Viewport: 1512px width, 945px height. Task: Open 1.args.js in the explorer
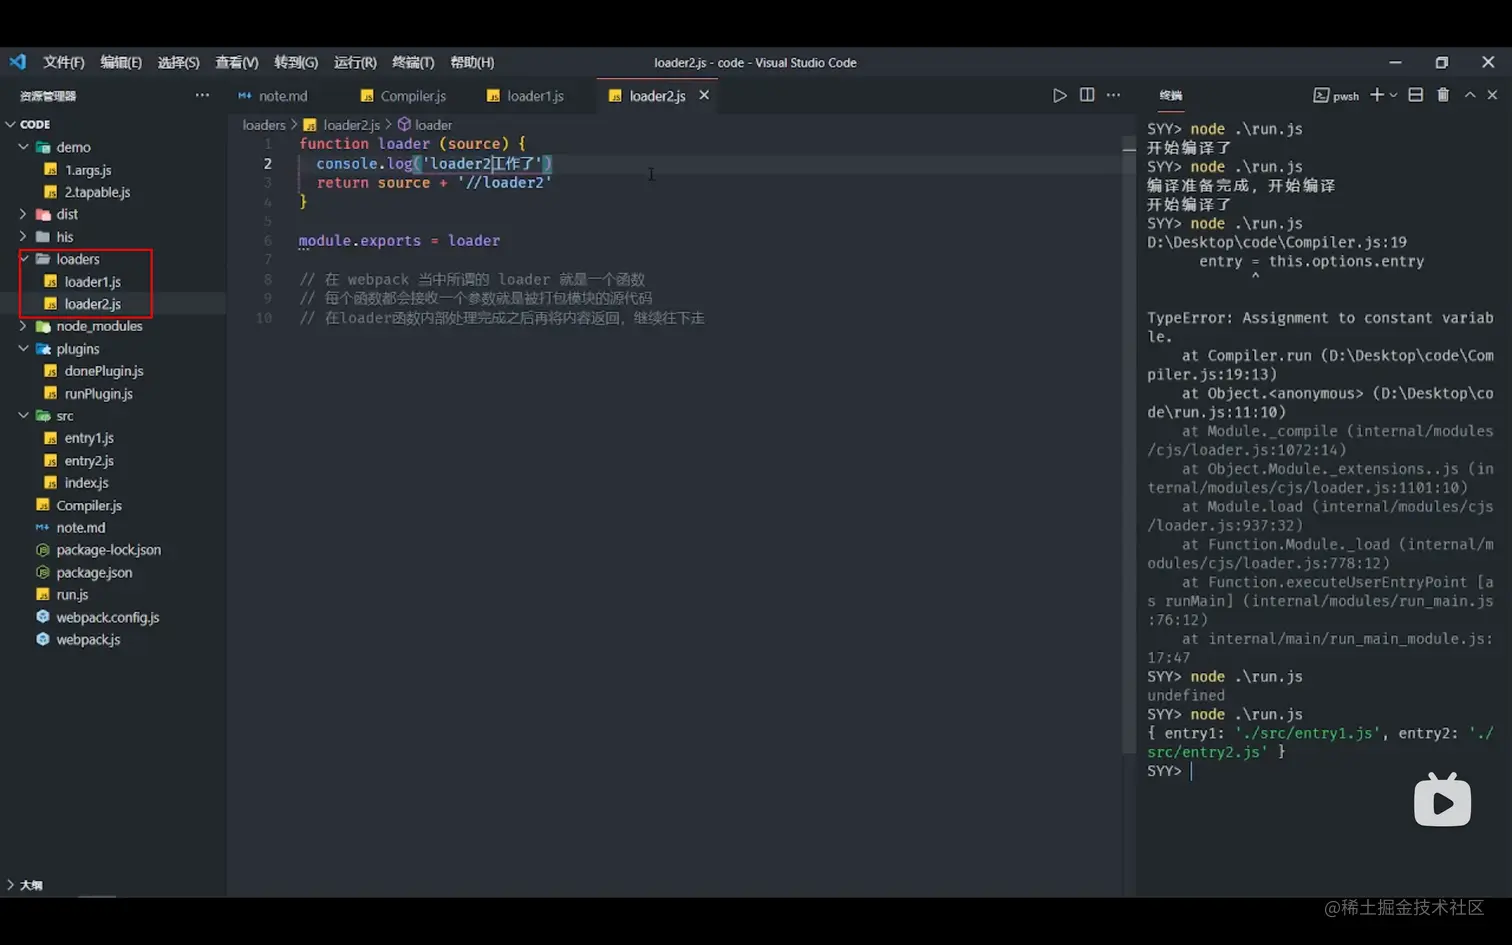pyautogui.click(x=88, y=170)
